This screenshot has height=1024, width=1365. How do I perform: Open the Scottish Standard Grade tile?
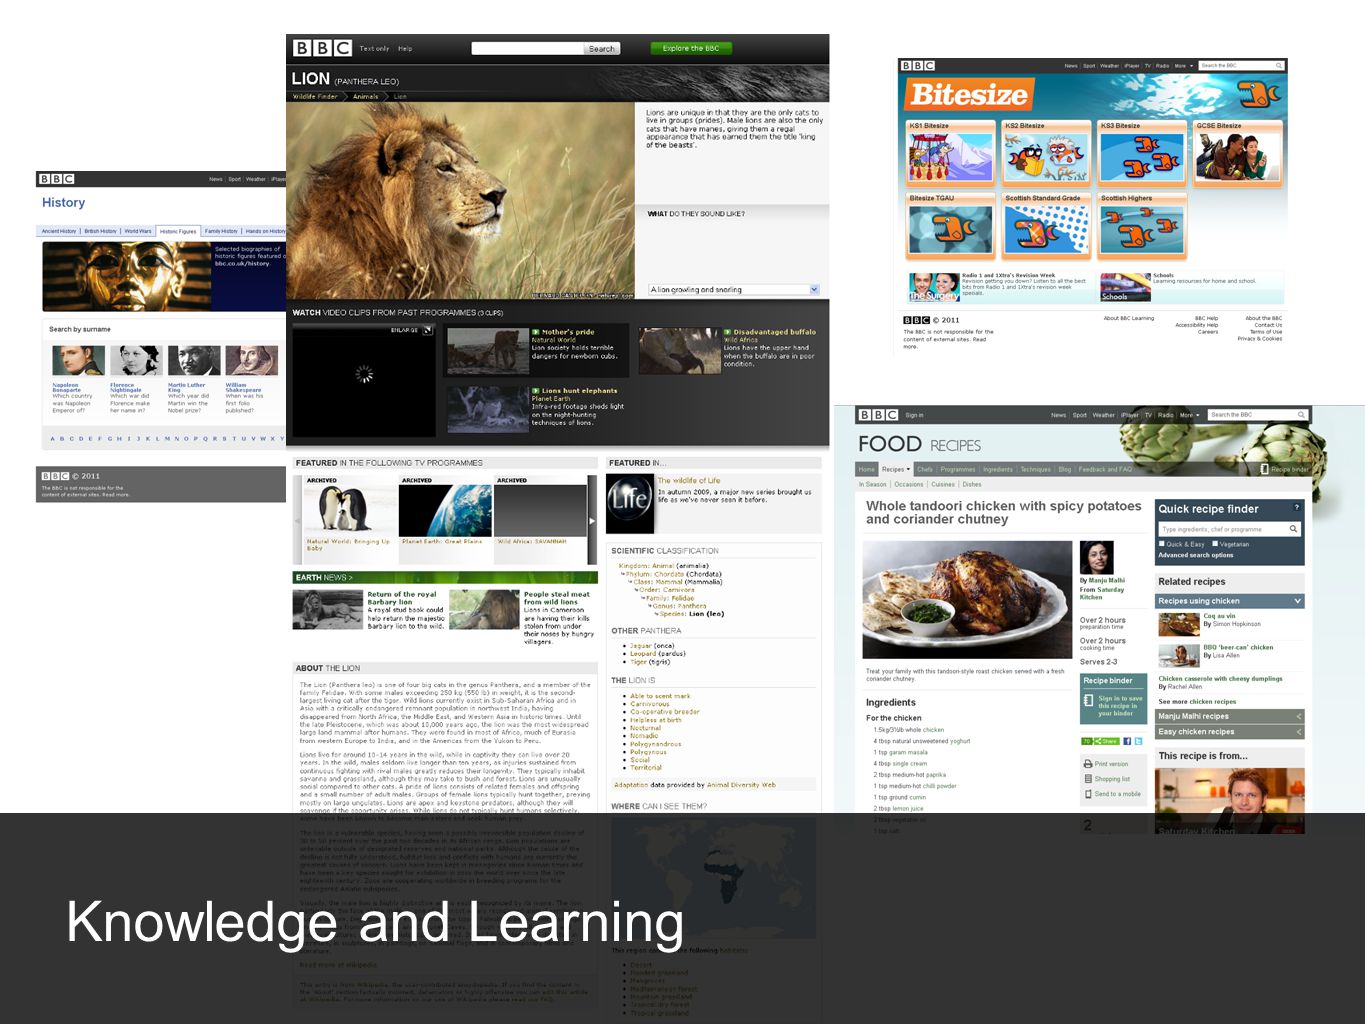click(x=1046, y=226)
